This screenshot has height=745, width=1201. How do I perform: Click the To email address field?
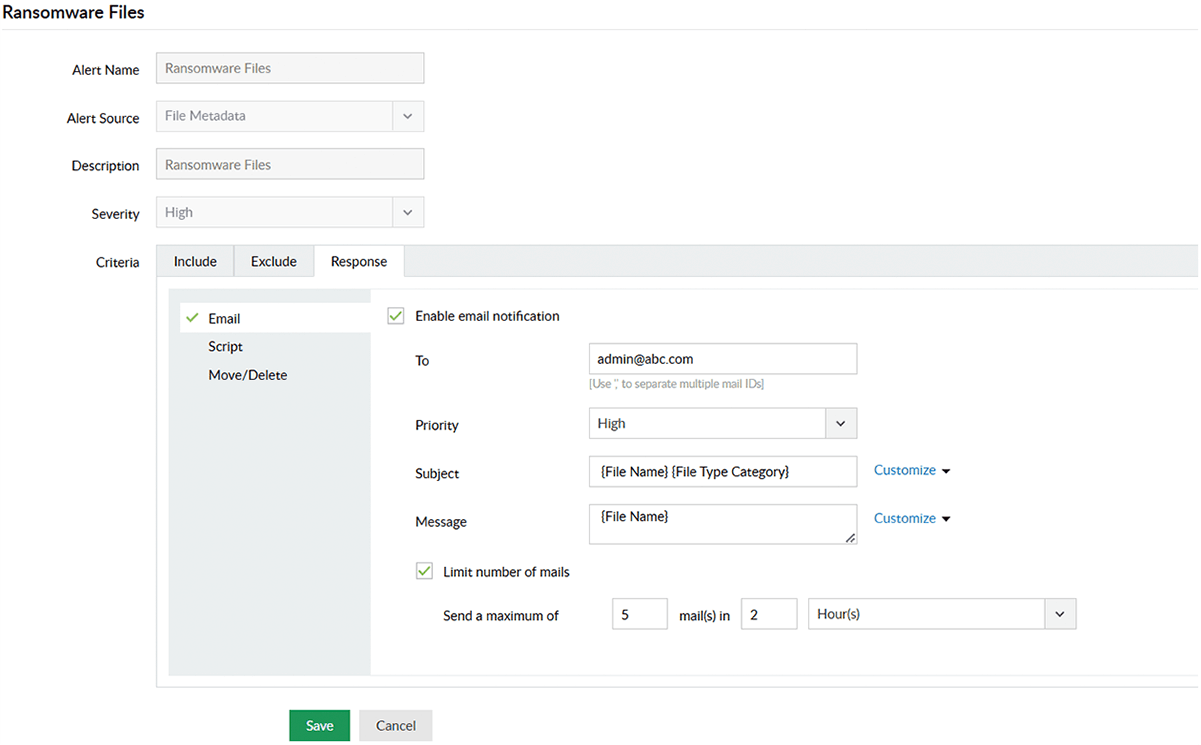tap(722, 359)
